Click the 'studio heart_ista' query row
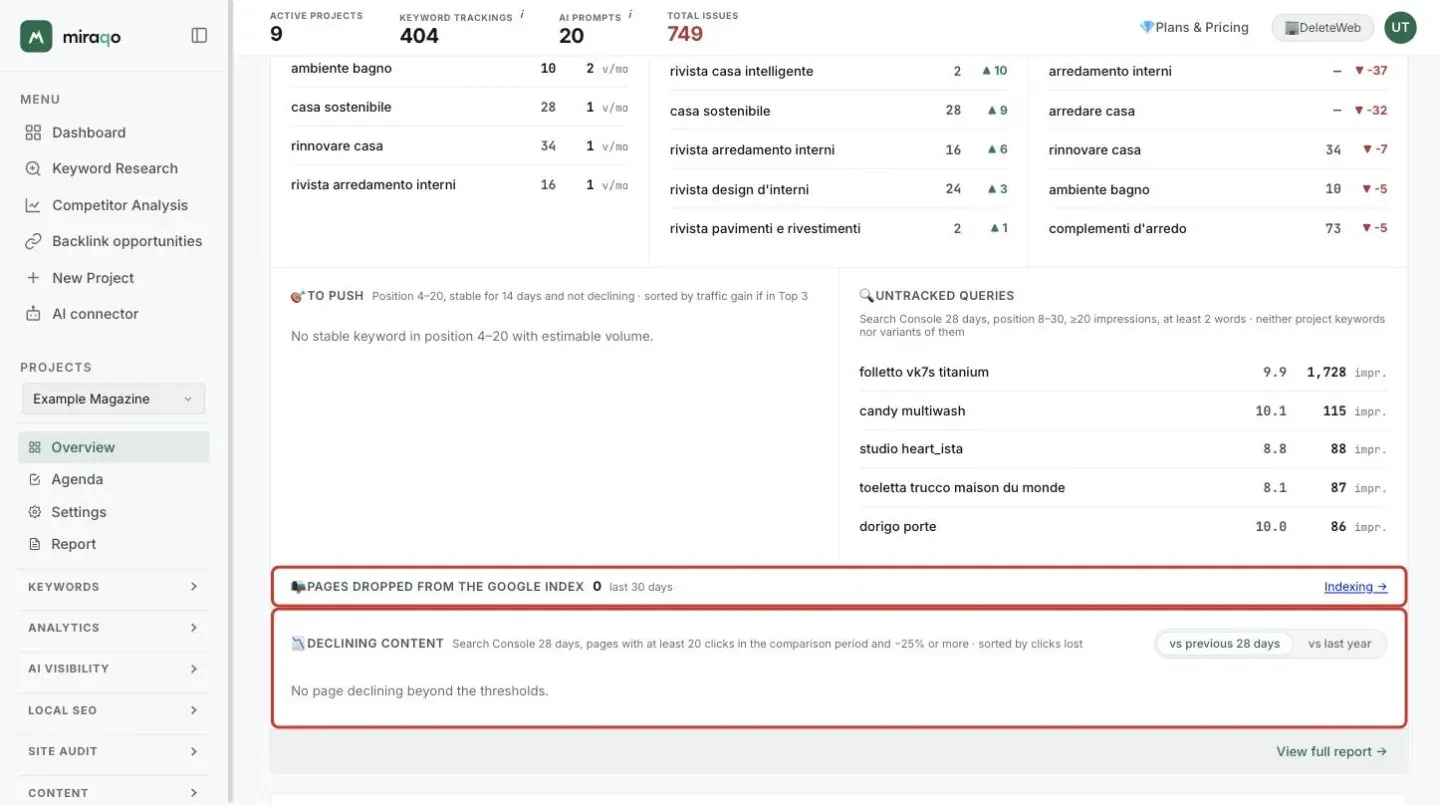Image resolution: width=1440 pixels, height=805 pixels. (1123, 449)
